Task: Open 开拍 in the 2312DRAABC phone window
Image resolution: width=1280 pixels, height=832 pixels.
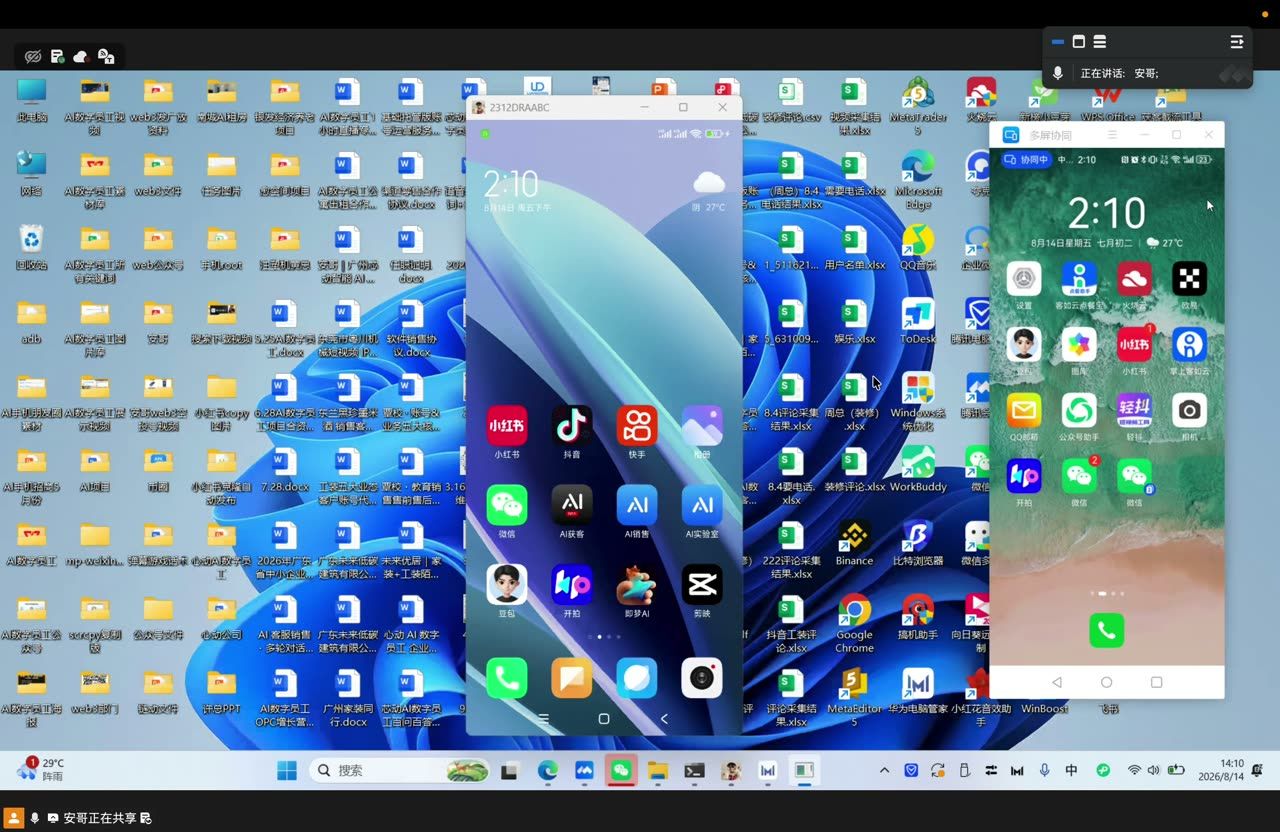Action: point(572,584)
